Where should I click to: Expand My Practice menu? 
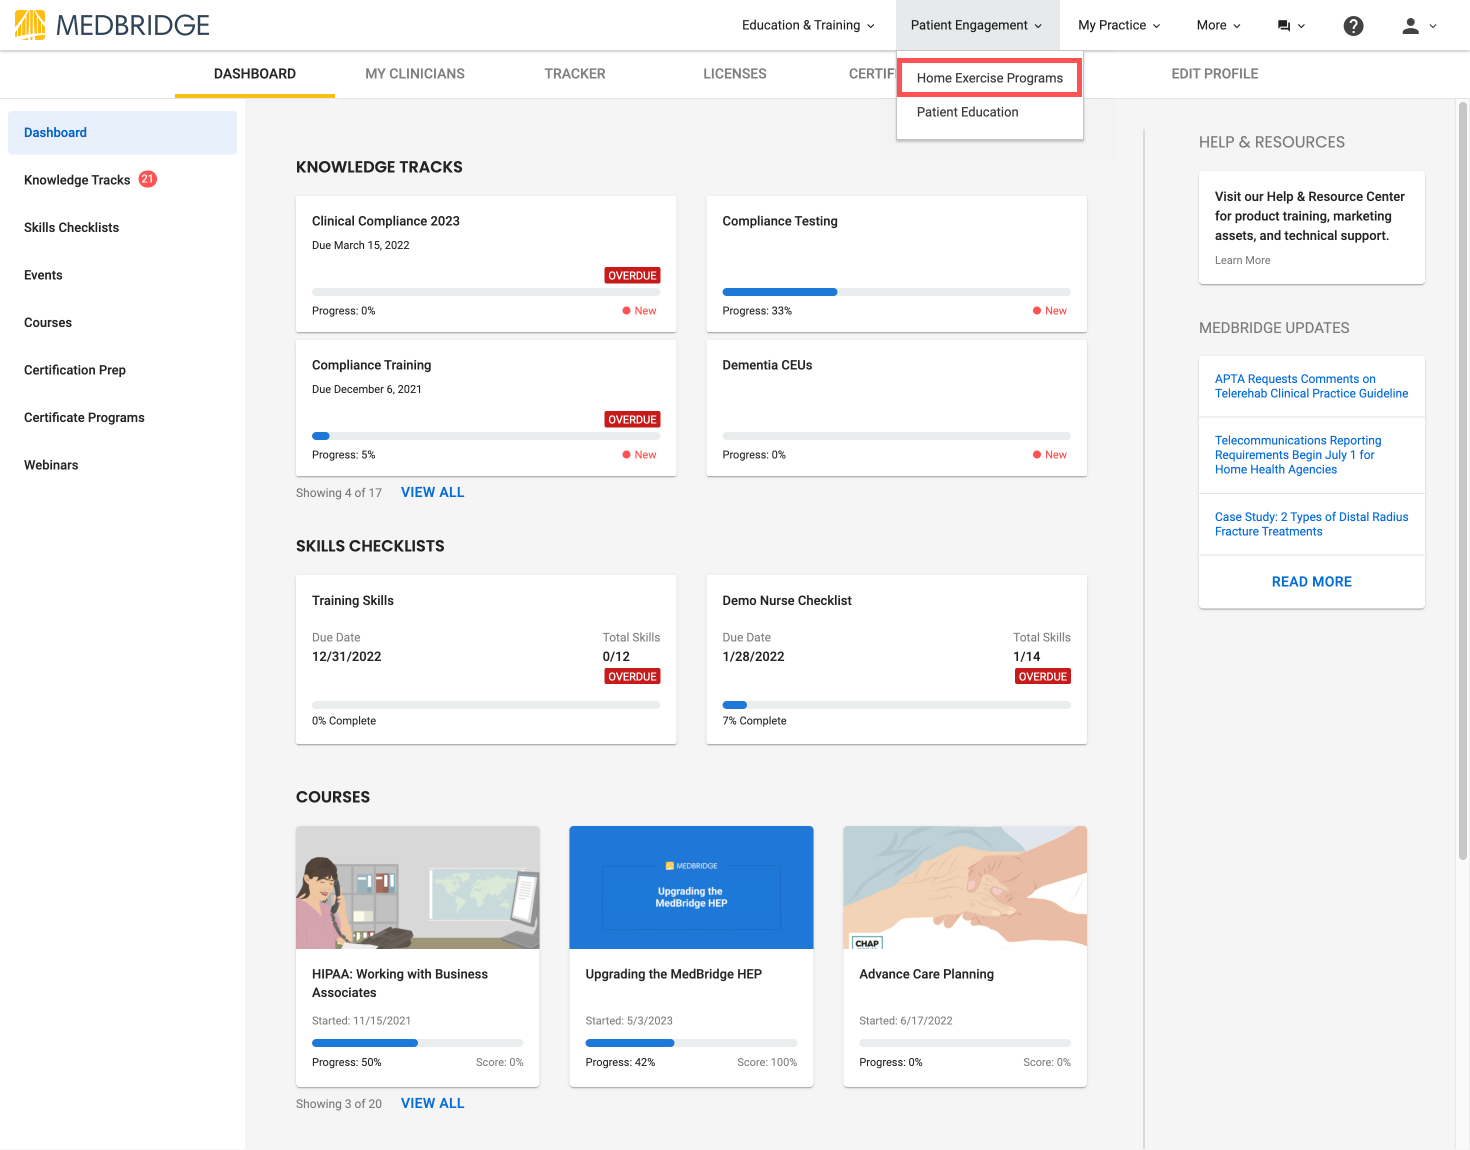[1119, 25]
